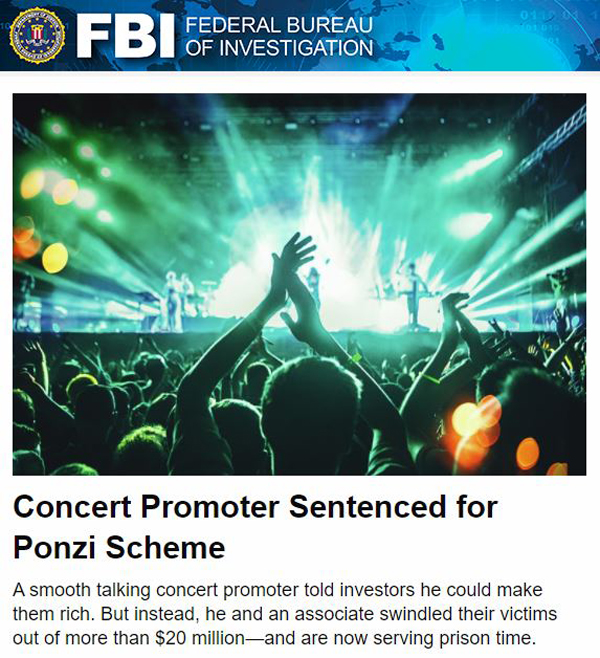This screenshot has height=658, width=600.
Task: Open the Federal Bureau of Investigation title text
Action: coord(279,36)
